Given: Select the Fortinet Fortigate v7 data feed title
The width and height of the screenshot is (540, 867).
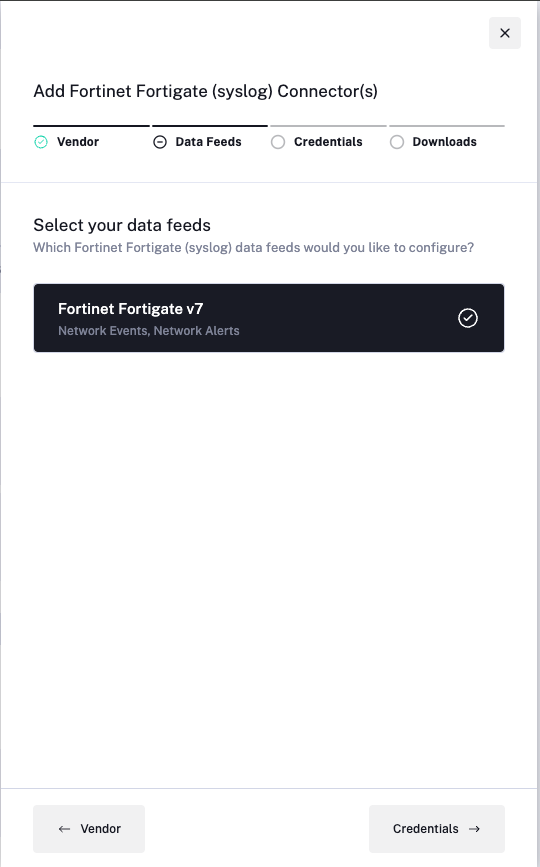Looking at the screenshot, I should [130, 309].
